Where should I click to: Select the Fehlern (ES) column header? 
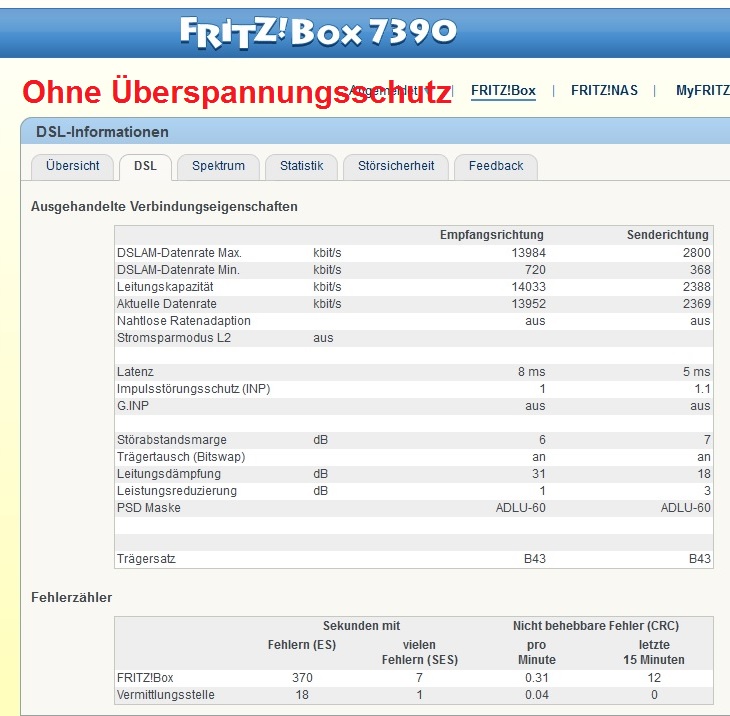coord(302,645)
